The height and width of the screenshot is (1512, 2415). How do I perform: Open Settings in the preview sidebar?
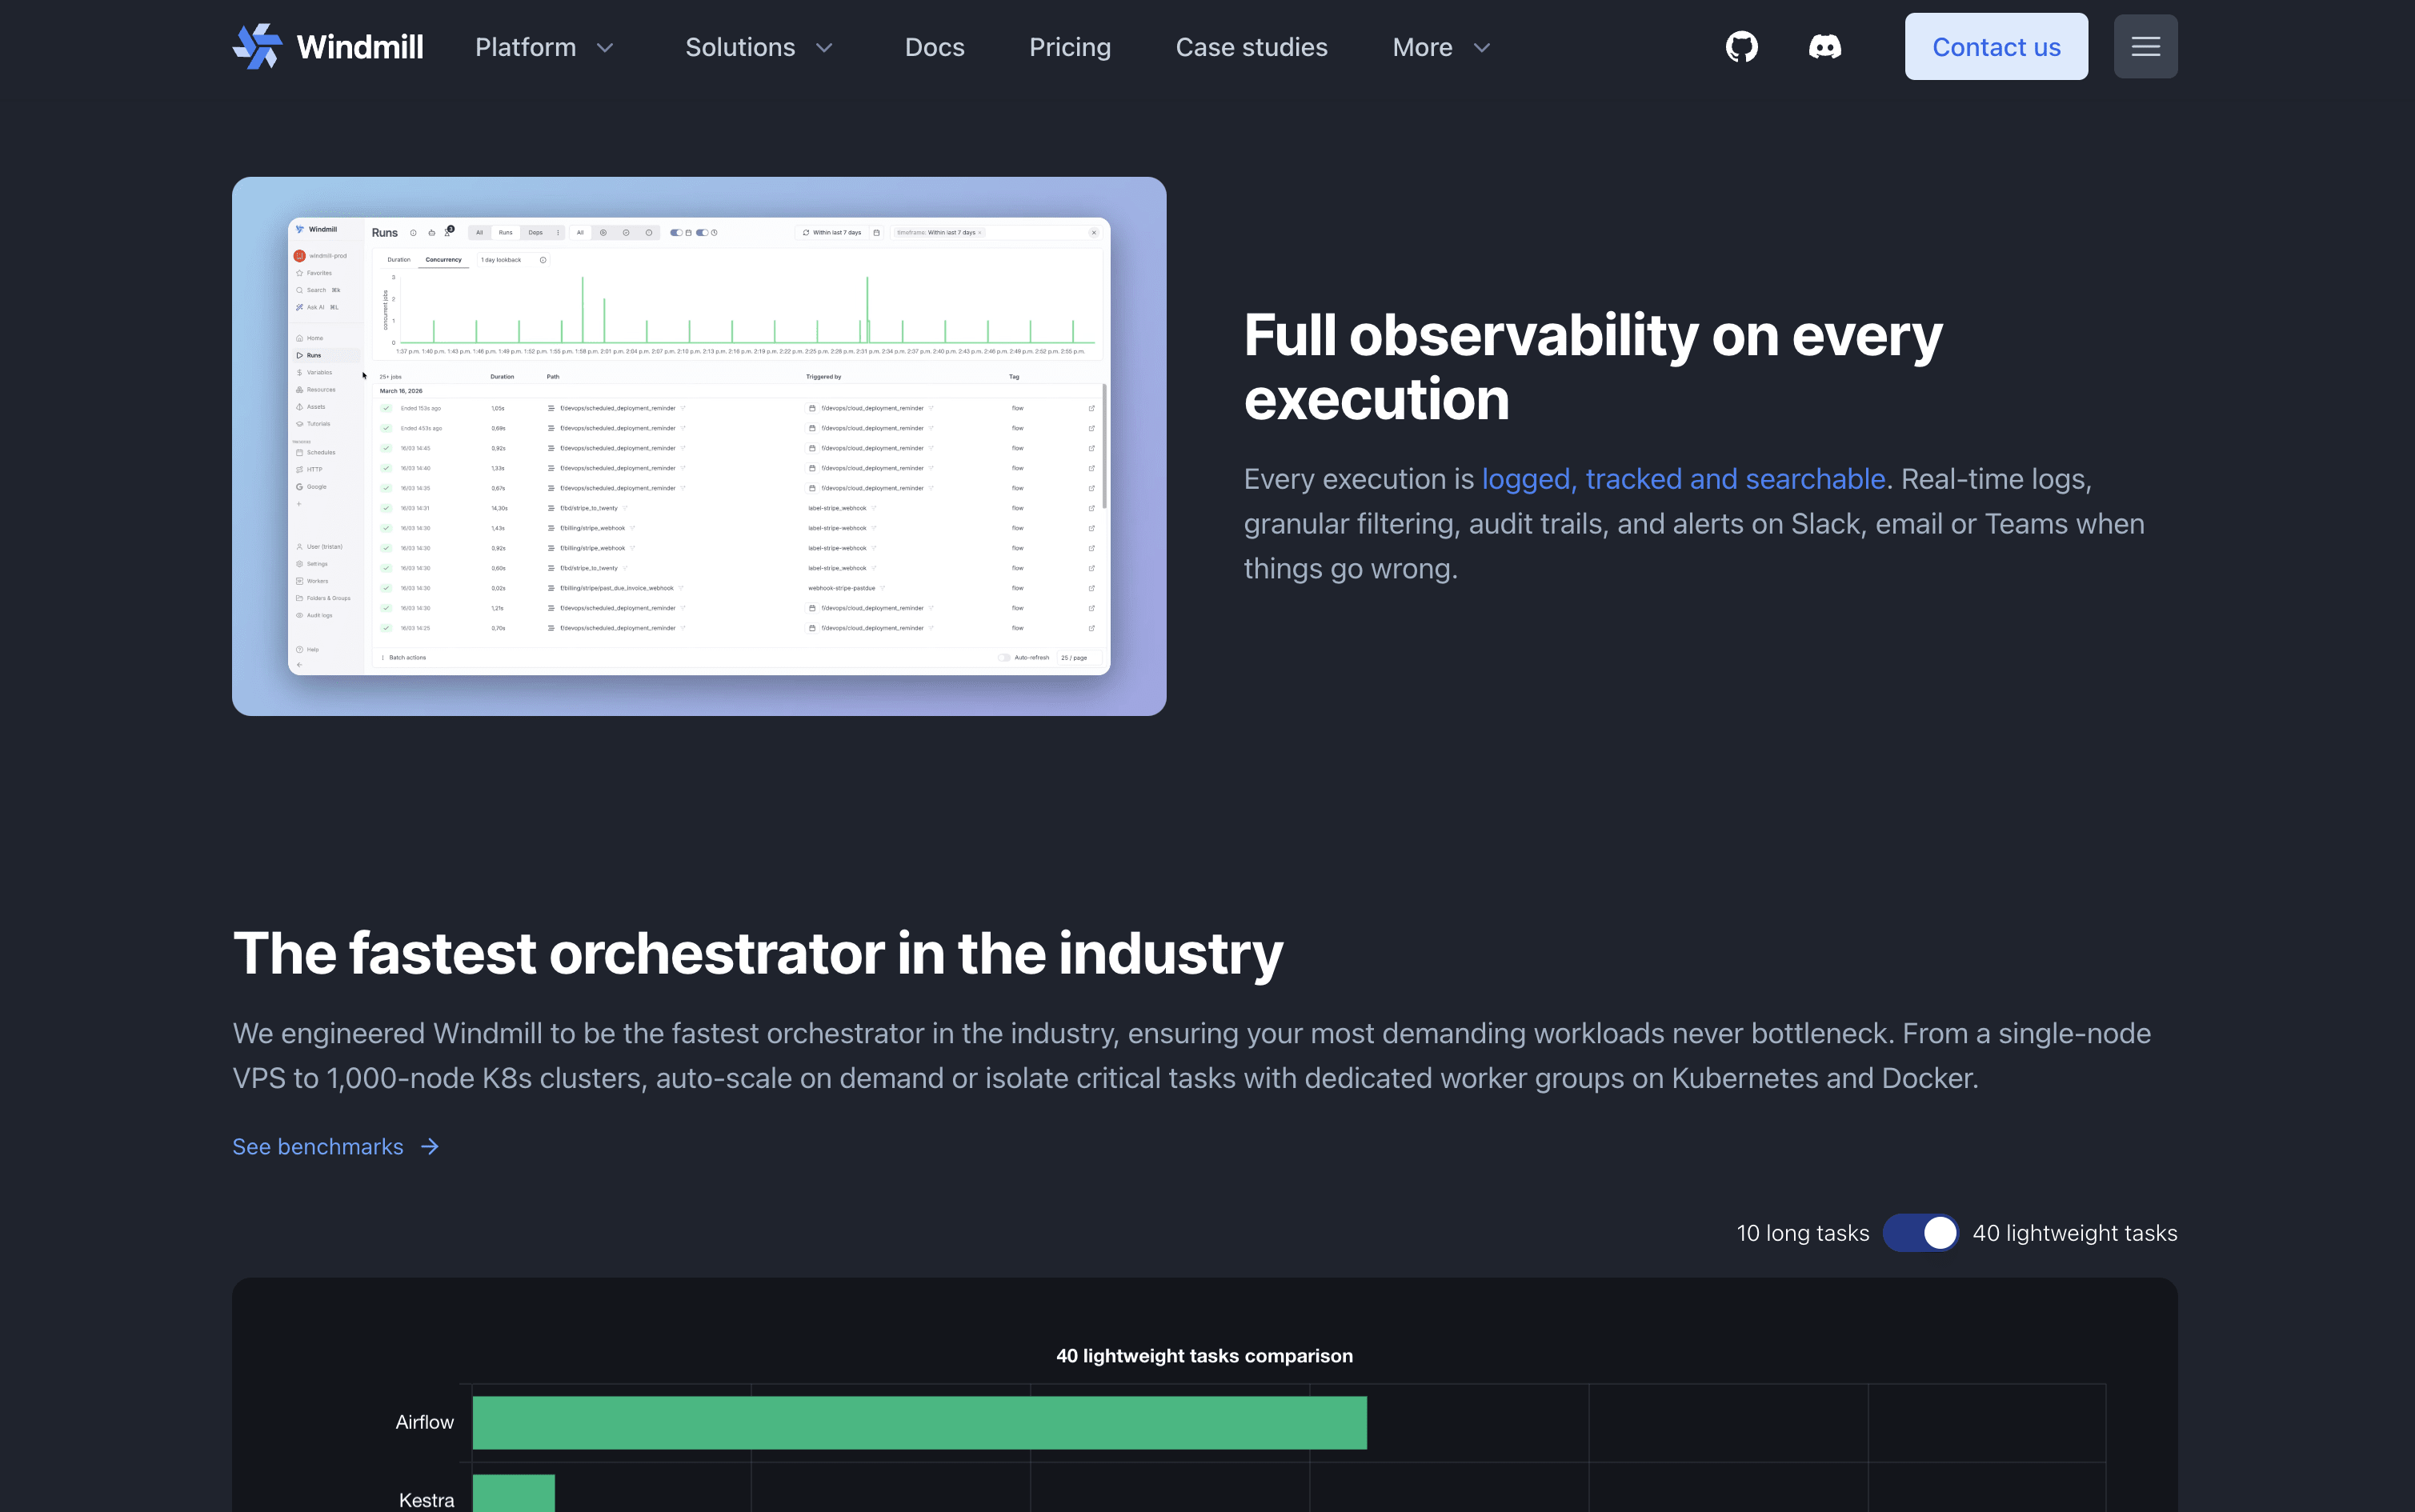[312, 564]
